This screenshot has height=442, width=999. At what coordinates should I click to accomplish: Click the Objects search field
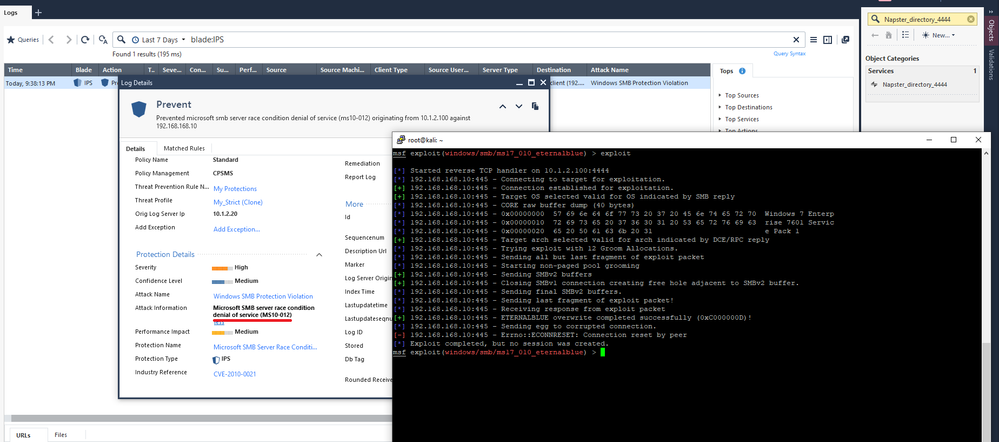click(x=924, y=20)
